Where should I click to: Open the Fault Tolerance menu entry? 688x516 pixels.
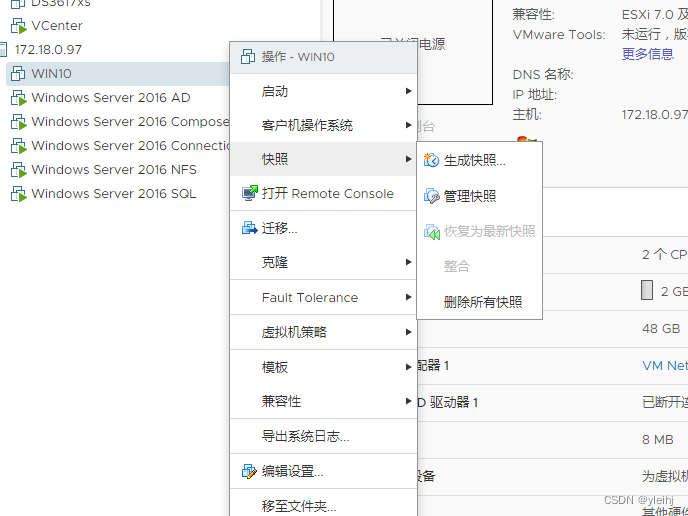click(323, 297)
